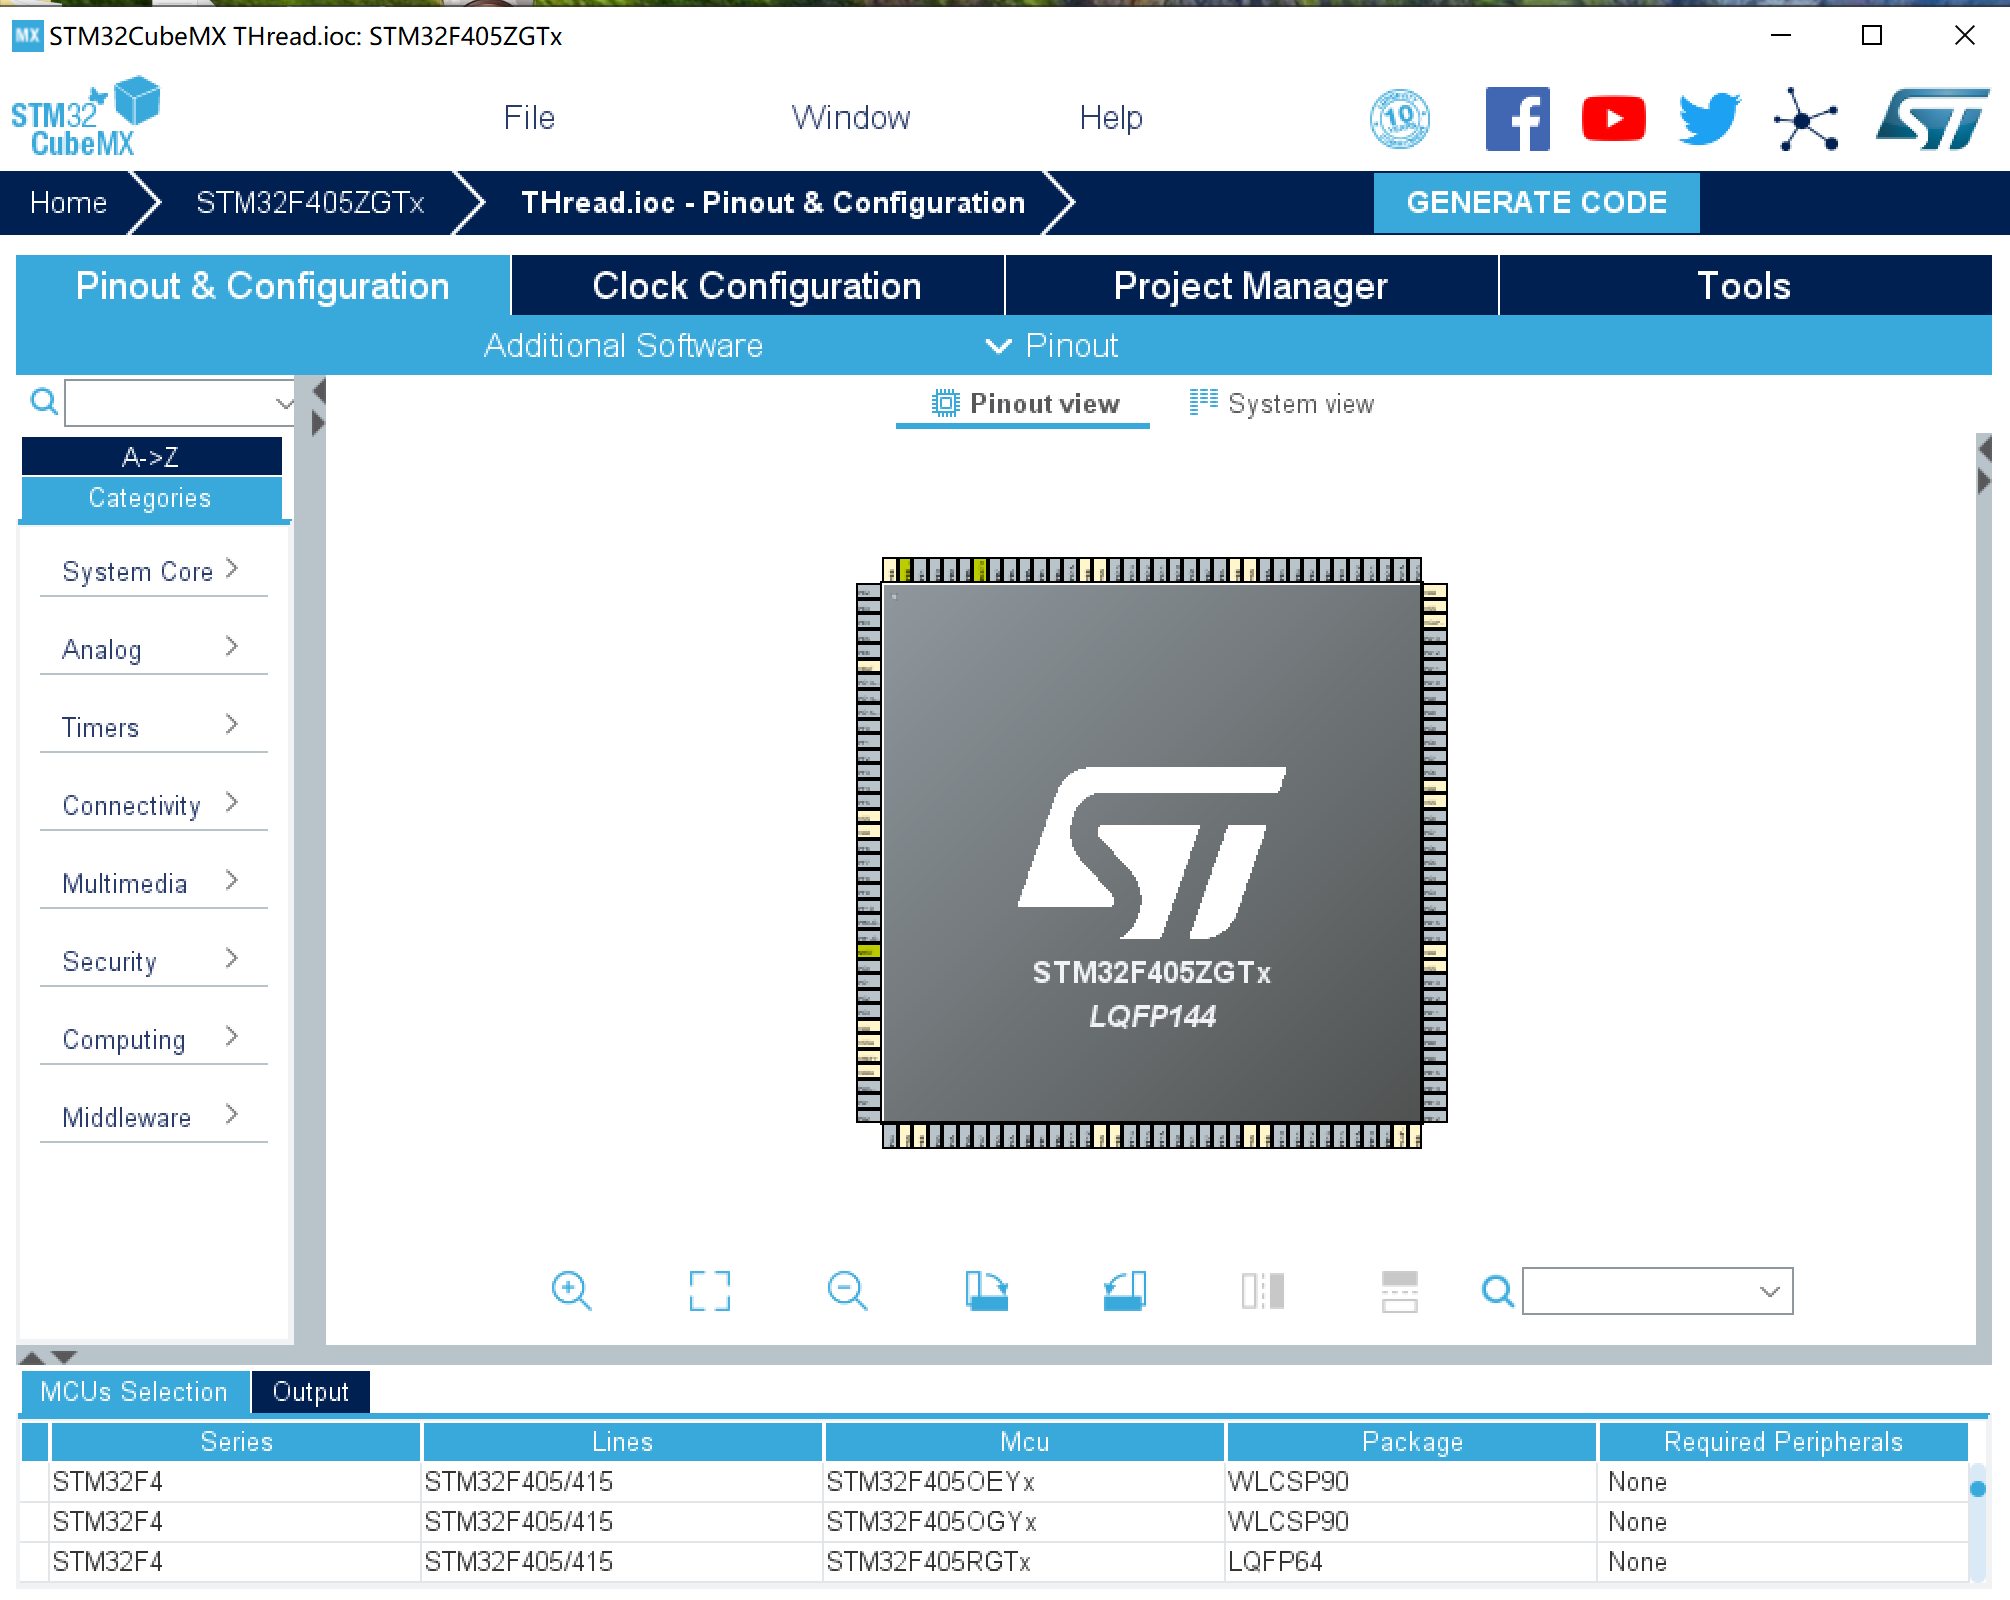The image size is (2010, 1600).
Task: Click the best-fit view icon
Action: coord(709,1291)
